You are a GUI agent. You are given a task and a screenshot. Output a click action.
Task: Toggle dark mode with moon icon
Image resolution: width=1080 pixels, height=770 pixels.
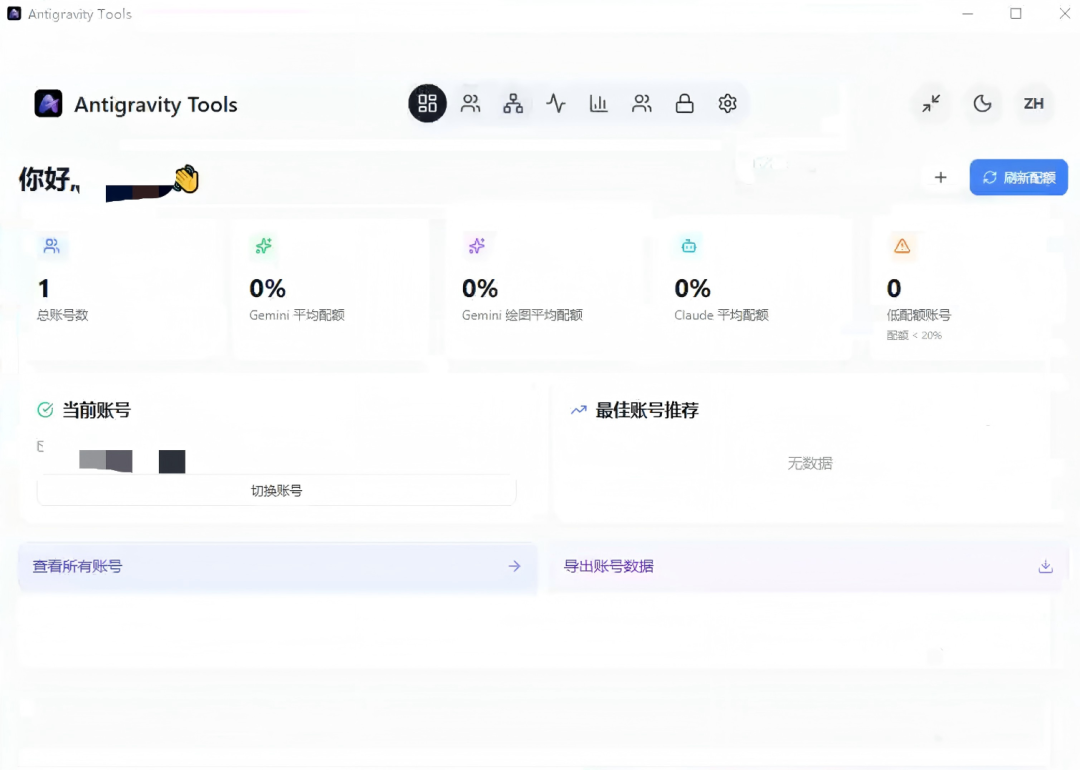point(982,103)
